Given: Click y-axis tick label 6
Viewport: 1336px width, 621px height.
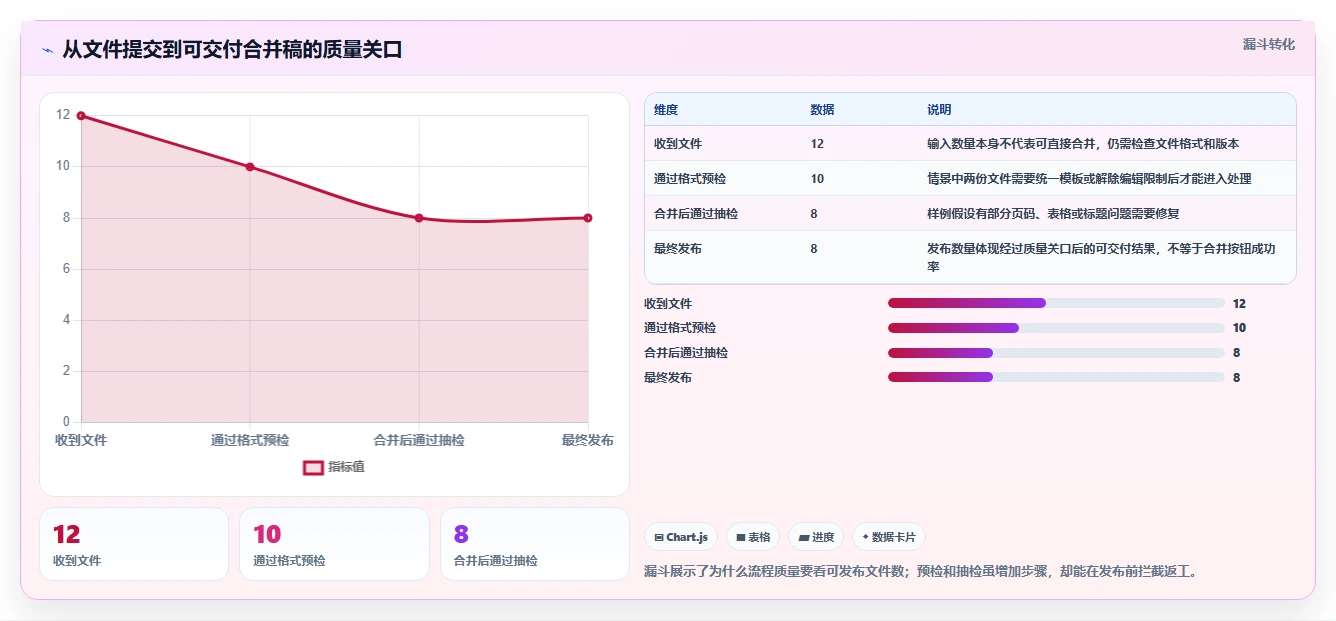Looking at the screenshot, I should [x=66, y=269].
